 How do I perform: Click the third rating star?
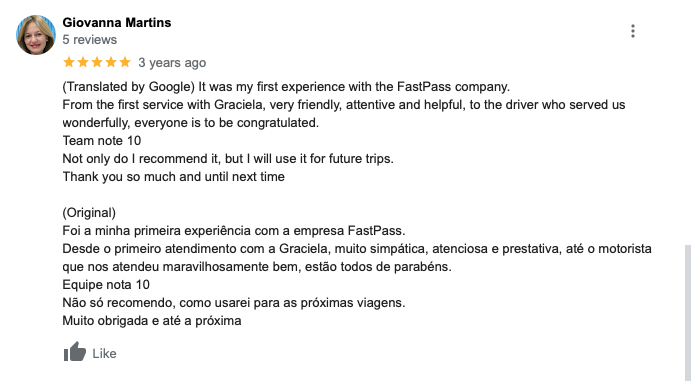point(97,62)
